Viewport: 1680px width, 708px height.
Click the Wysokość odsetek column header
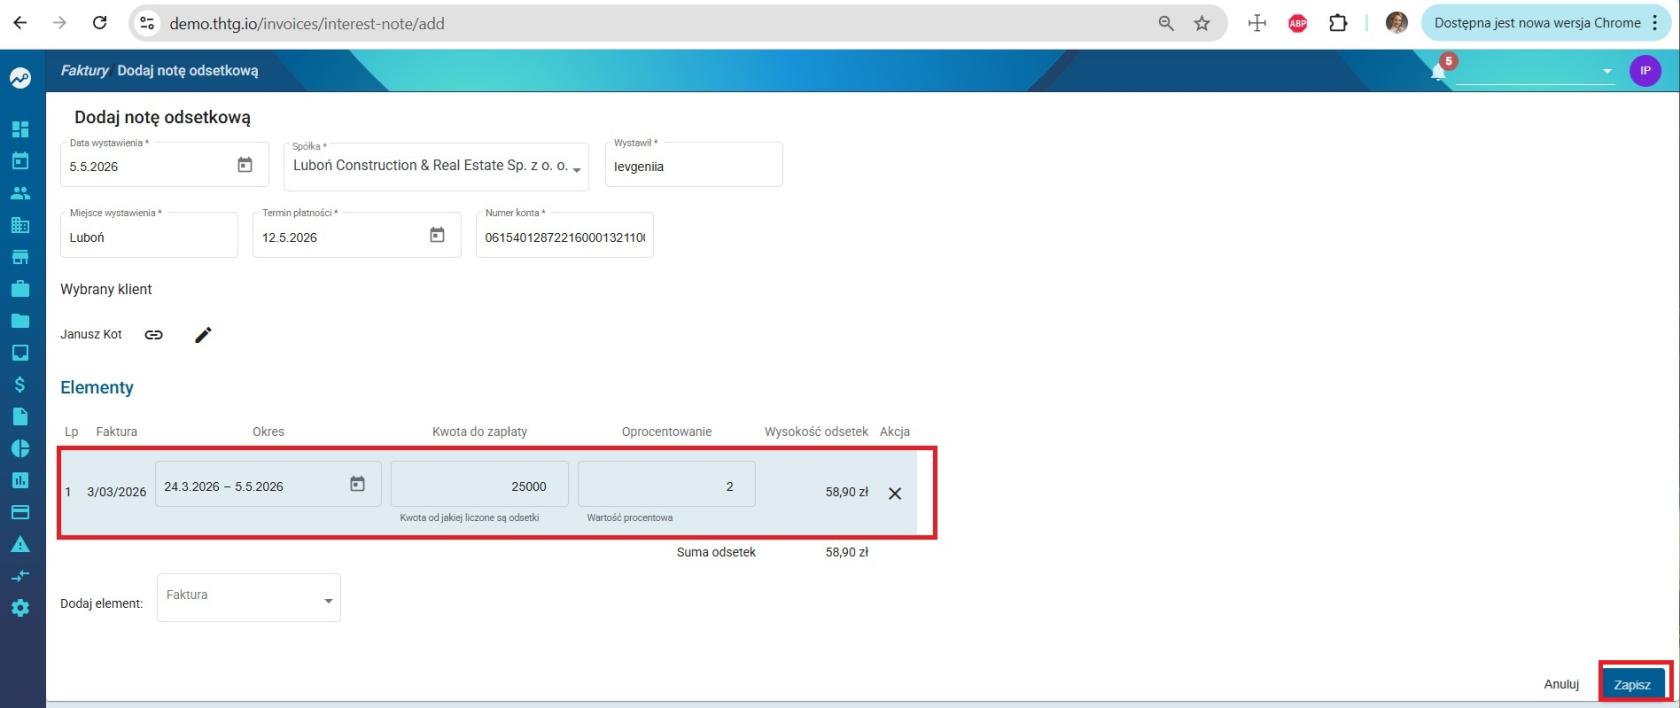[816, 432]
